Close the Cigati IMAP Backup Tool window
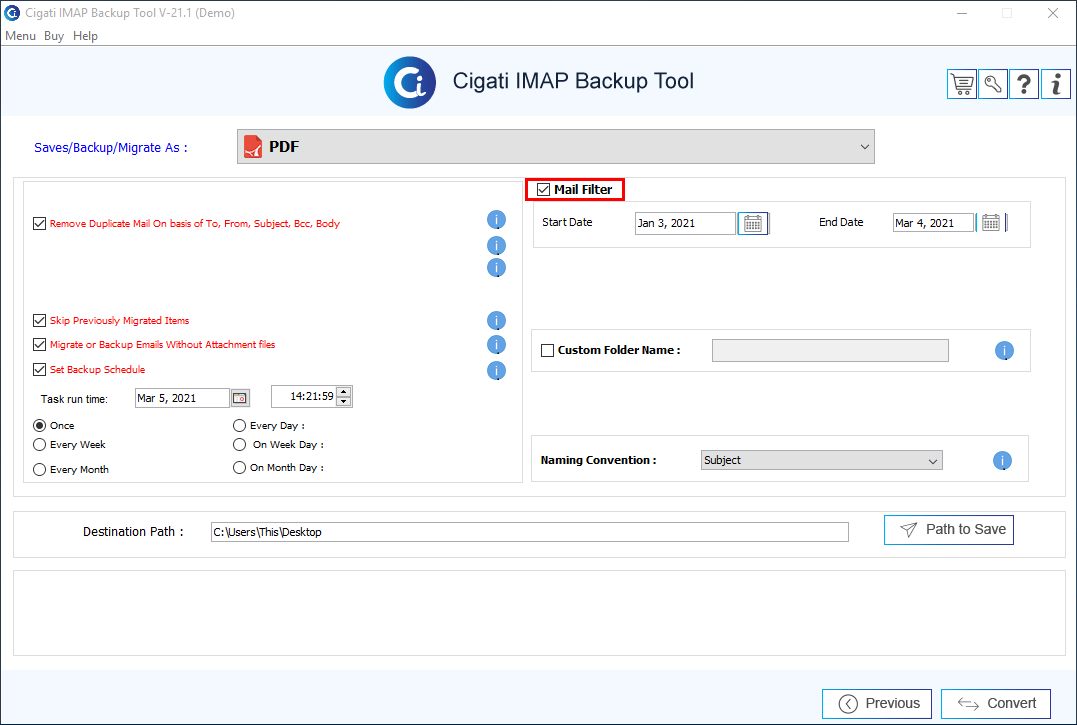Image resolution: width=1077 pixels, height=725 pixels. [1053, 13]
